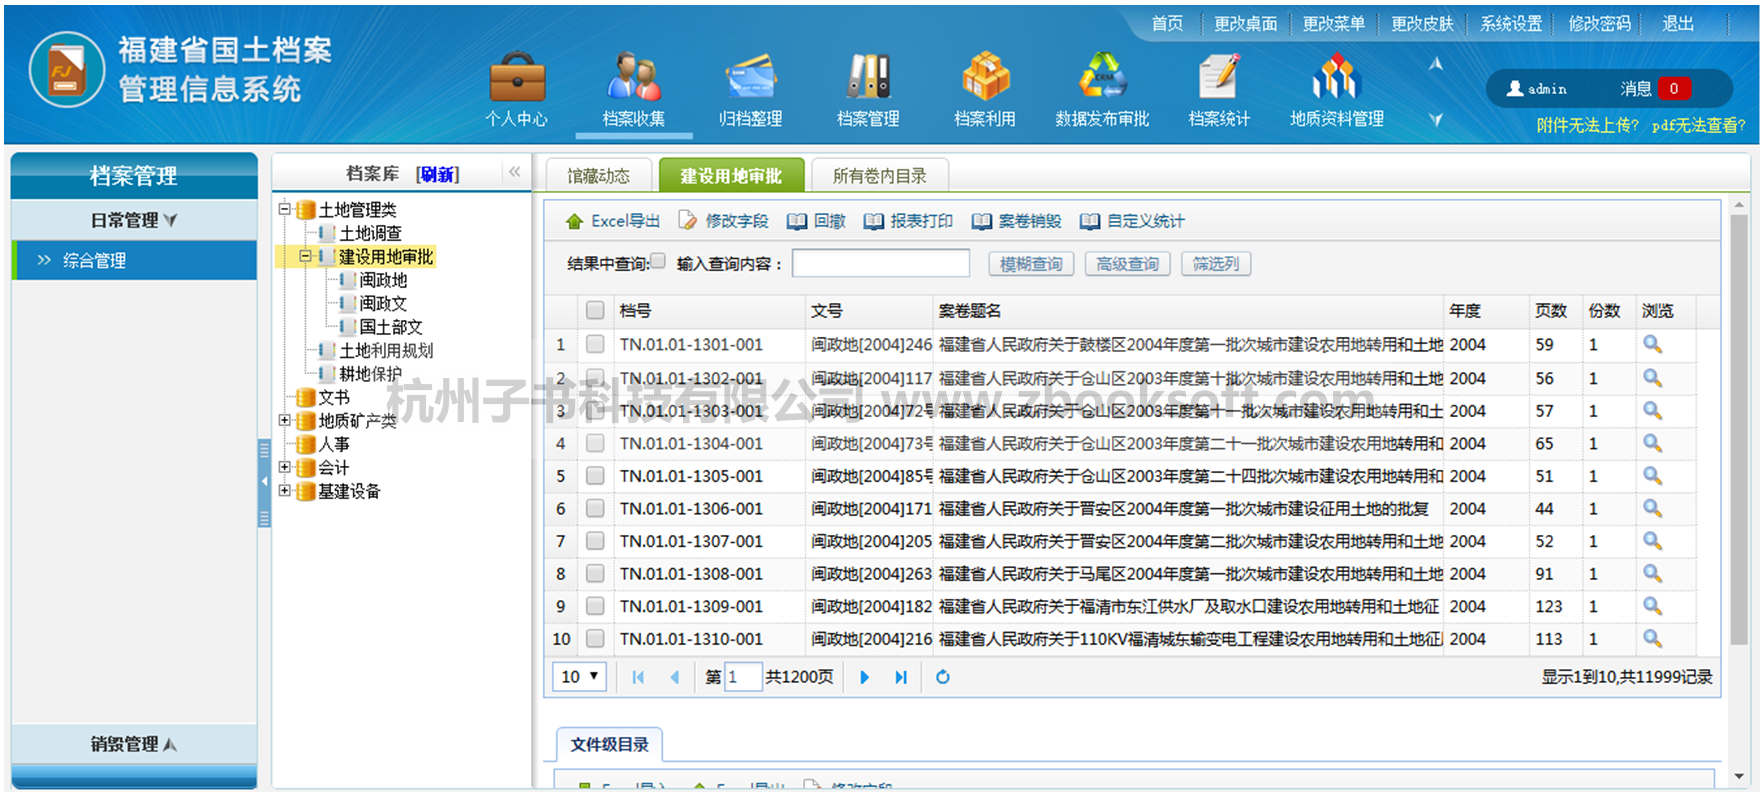The width and height of the screenshot is (1760, 799).
Task: Check the row TN.01.01-1308-001 checkbox
Action: coord(595,574)
